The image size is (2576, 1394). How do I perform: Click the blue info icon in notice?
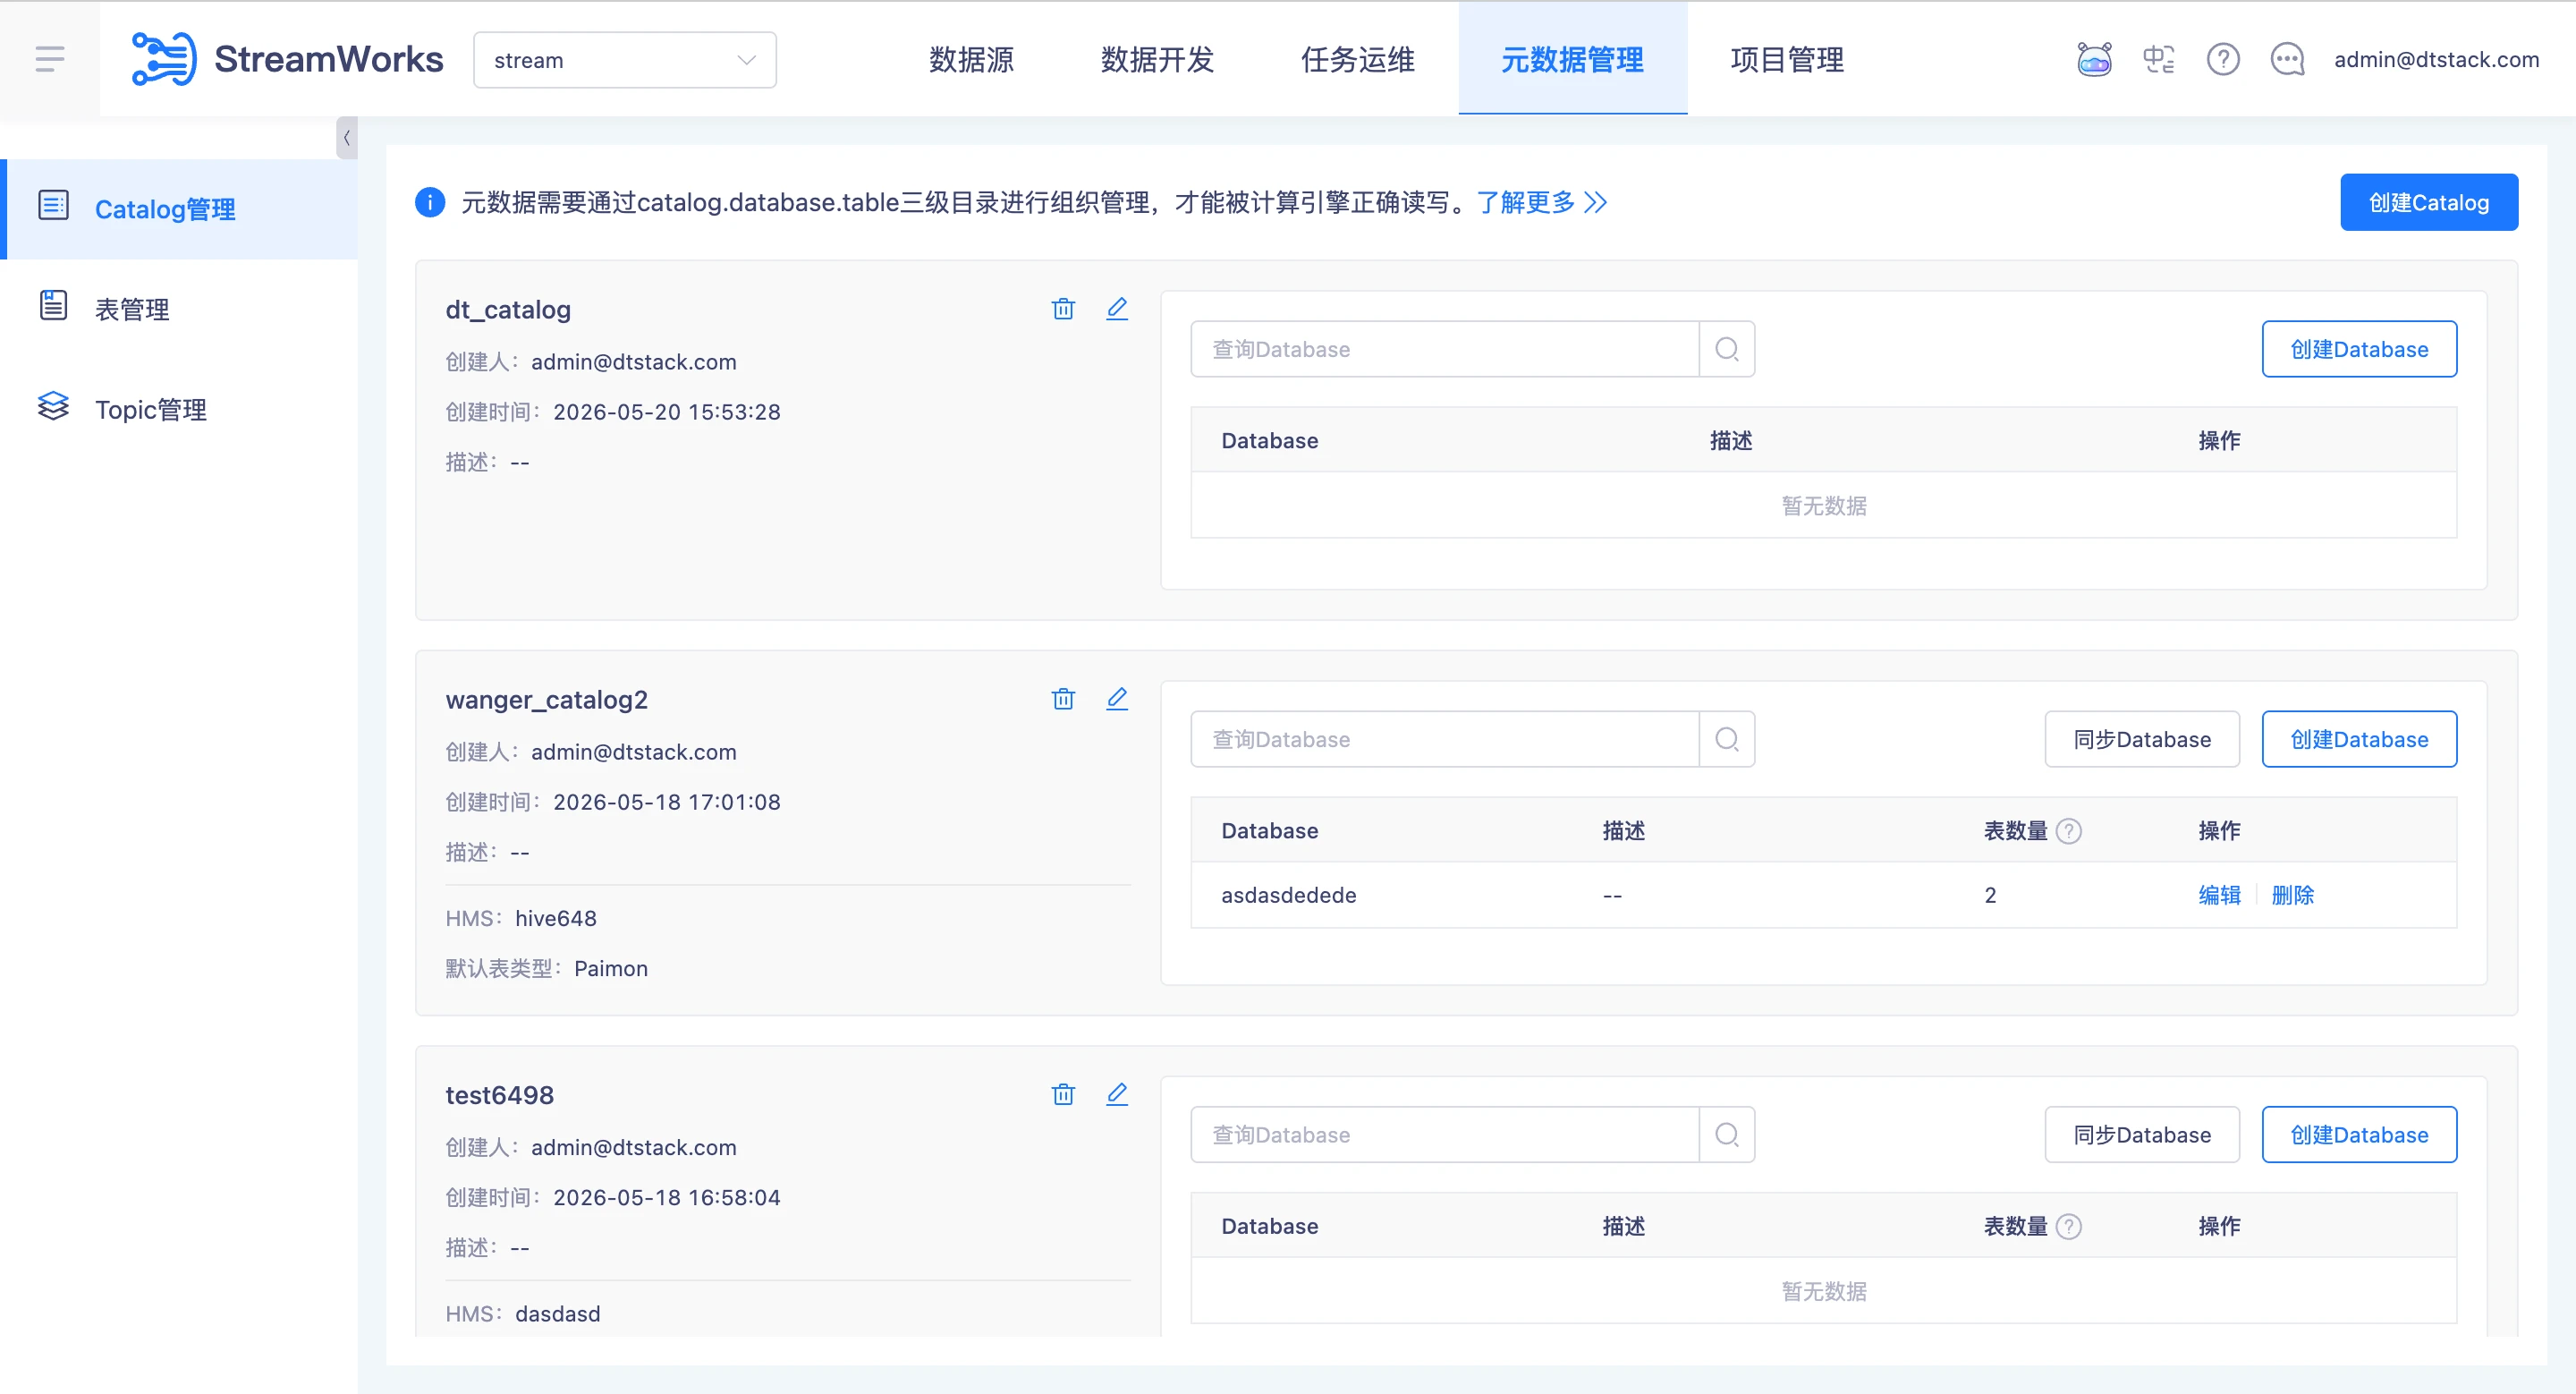(430, 202)
